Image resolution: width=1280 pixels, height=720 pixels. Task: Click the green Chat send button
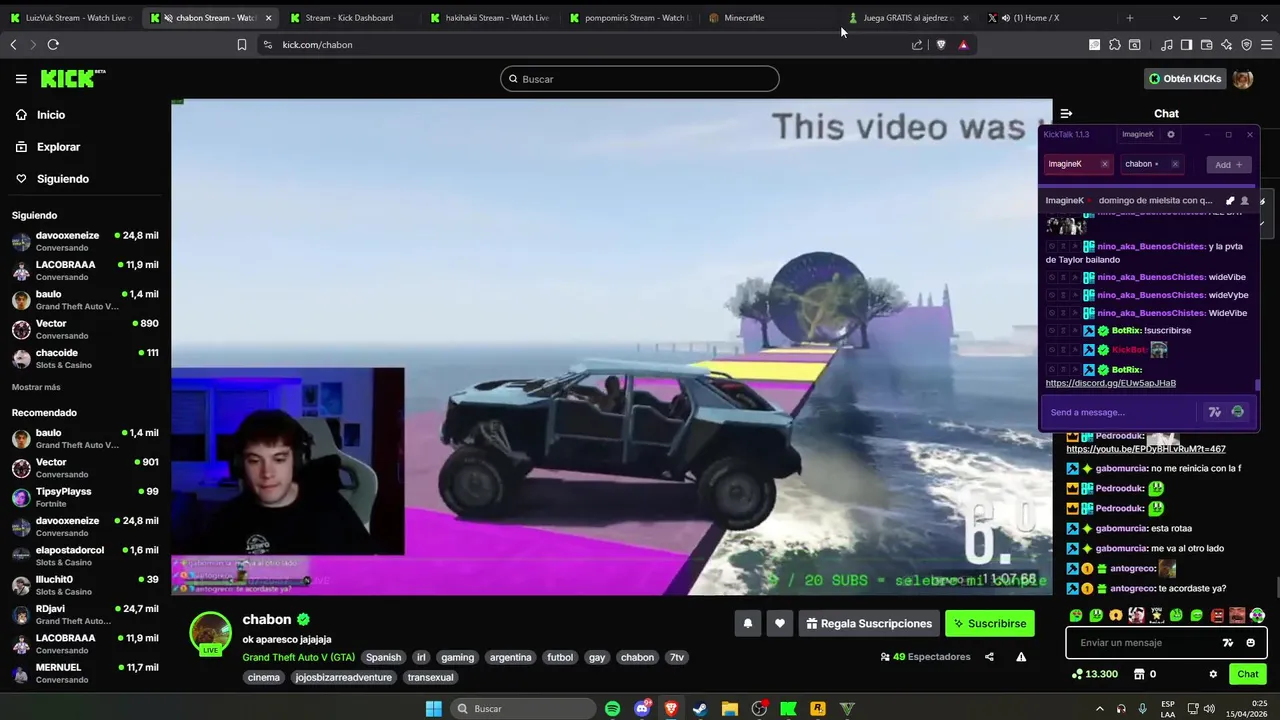click(1247, 674)
